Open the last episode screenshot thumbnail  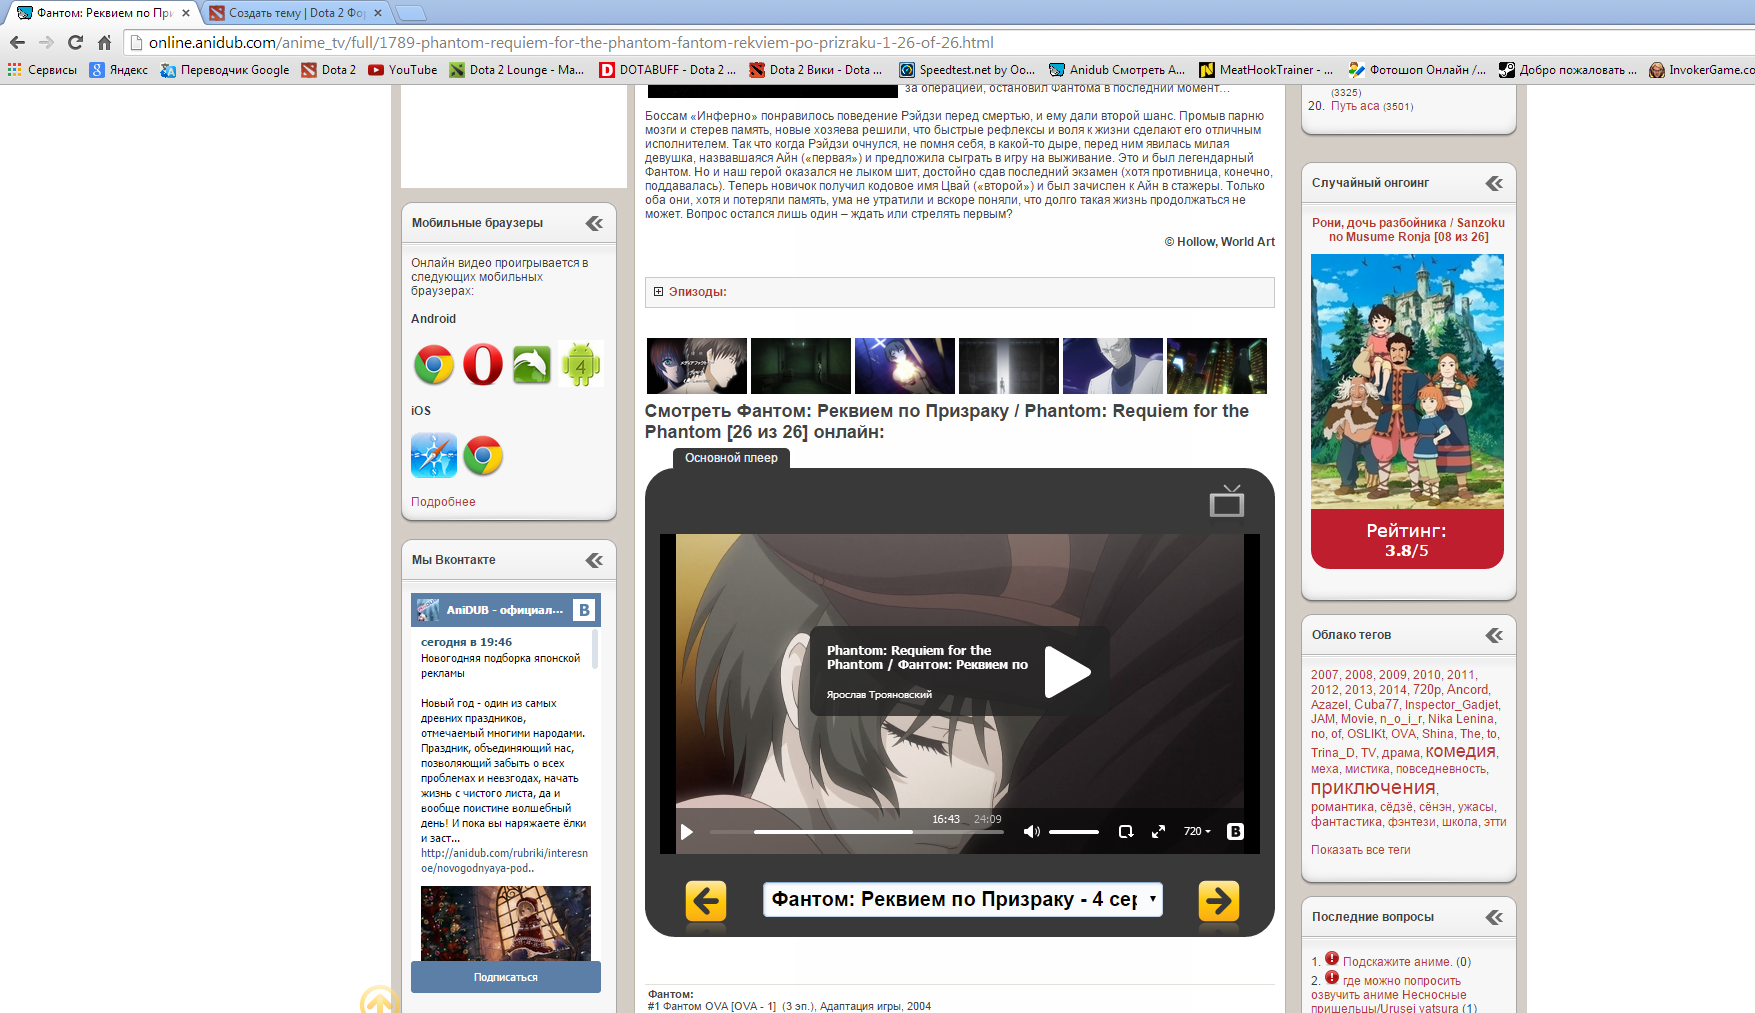(x=1217, y=366)
